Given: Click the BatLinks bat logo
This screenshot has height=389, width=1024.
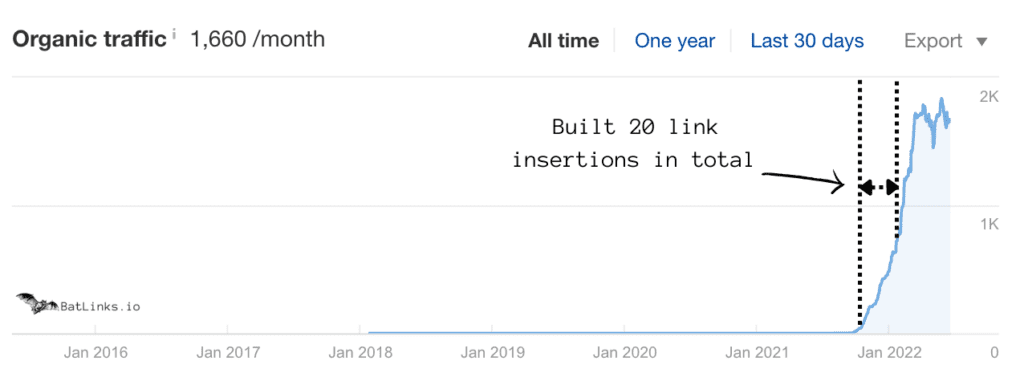Looking at the screenshot, I should (38, 303).
